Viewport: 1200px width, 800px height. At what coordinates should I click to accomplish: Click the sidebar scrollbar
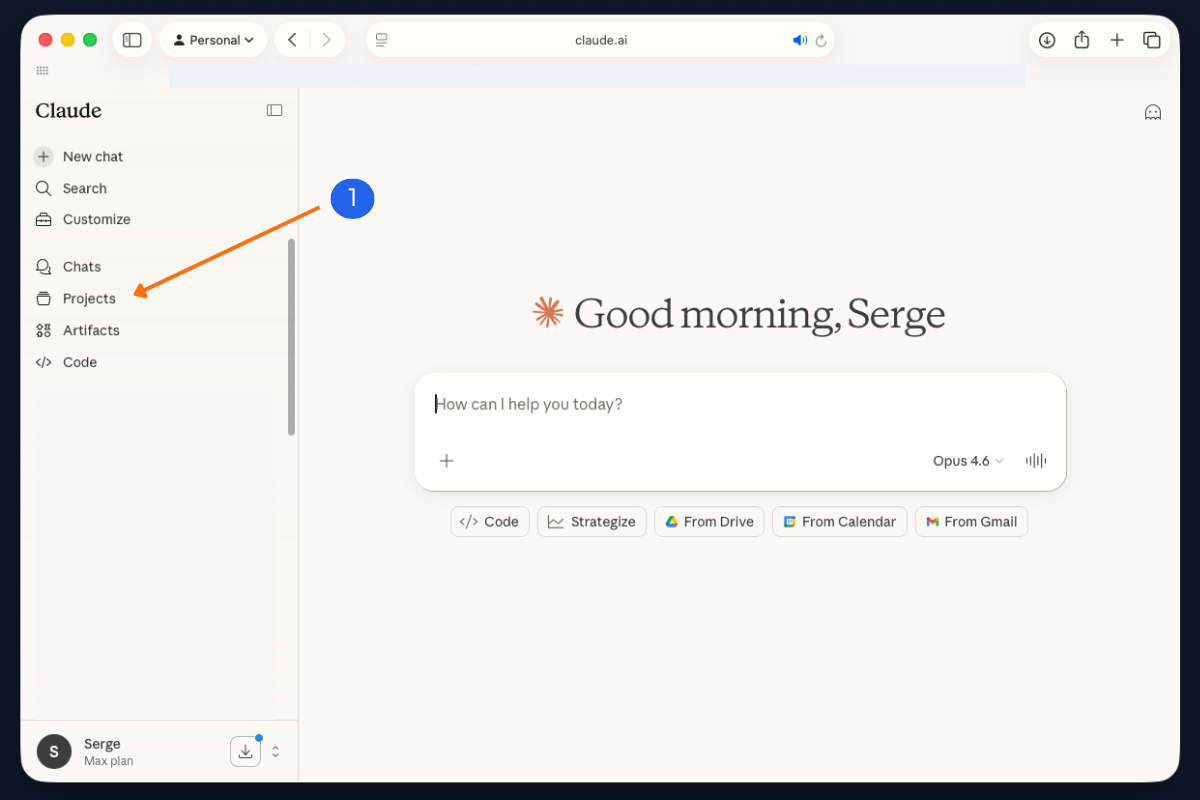[291, 336]
